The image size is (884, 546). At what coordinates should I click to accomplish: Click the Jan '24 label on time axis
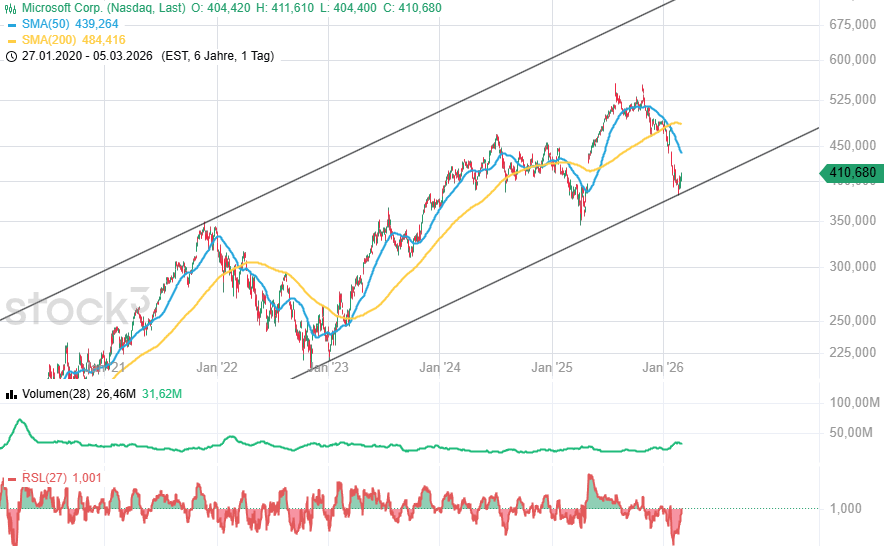point(439,368)
